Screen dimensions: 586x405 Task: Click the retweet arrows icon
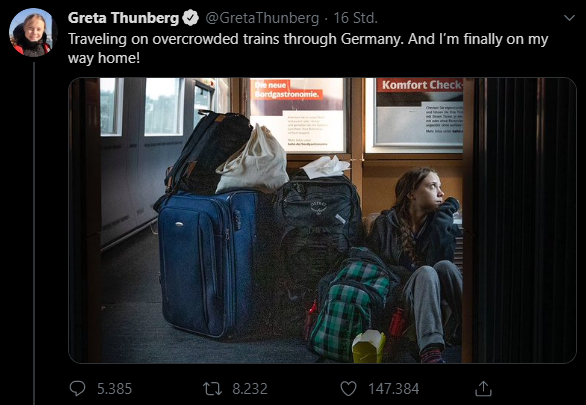coord(212,389)
